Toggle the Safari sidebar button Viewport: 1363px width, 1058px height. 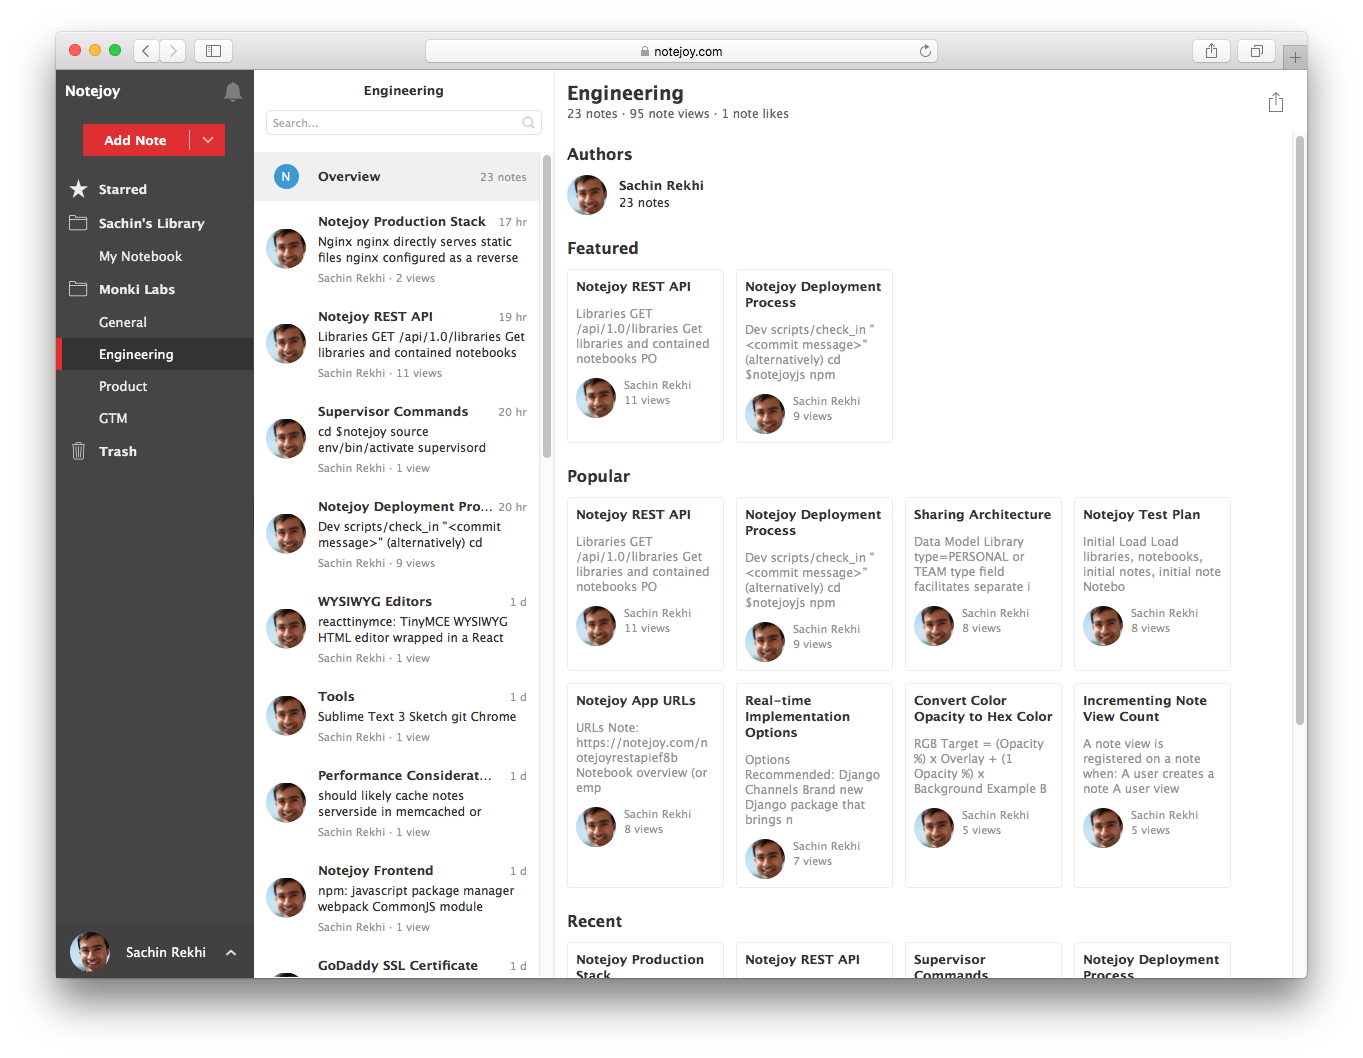[x=213, y=51]
